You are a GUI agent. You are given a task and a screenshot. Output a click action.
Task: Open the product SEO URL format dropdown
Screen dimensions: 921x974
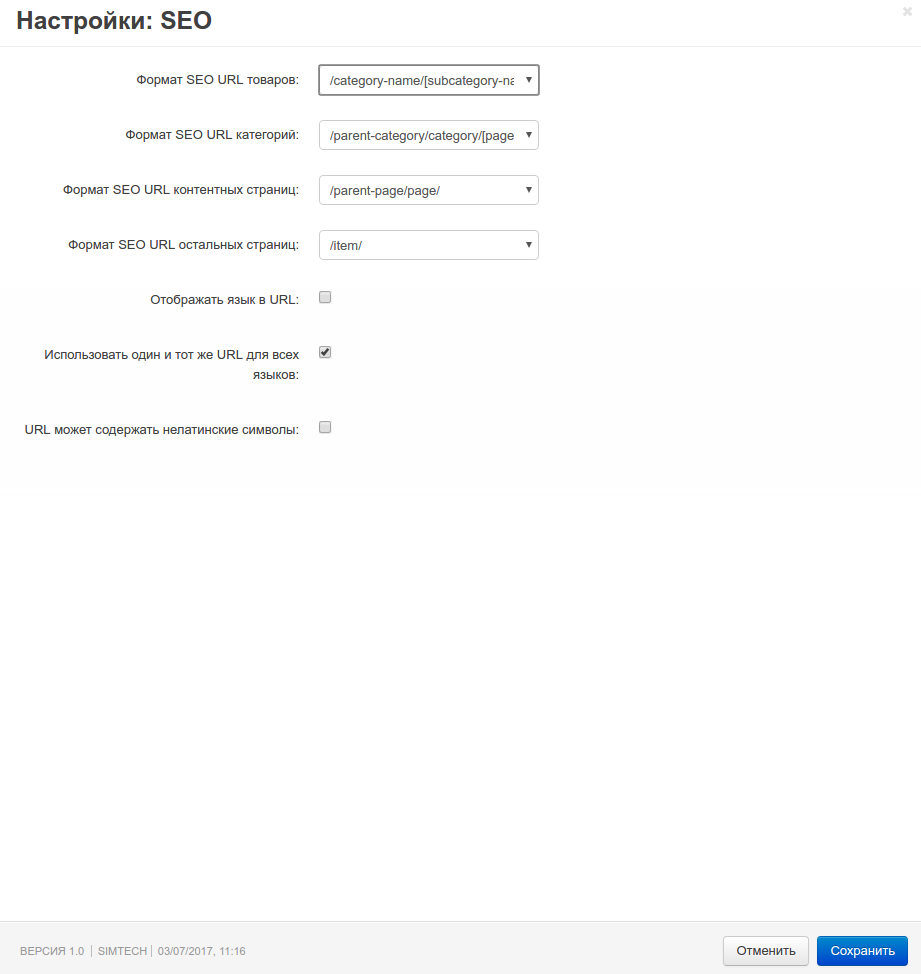[429, 80]
